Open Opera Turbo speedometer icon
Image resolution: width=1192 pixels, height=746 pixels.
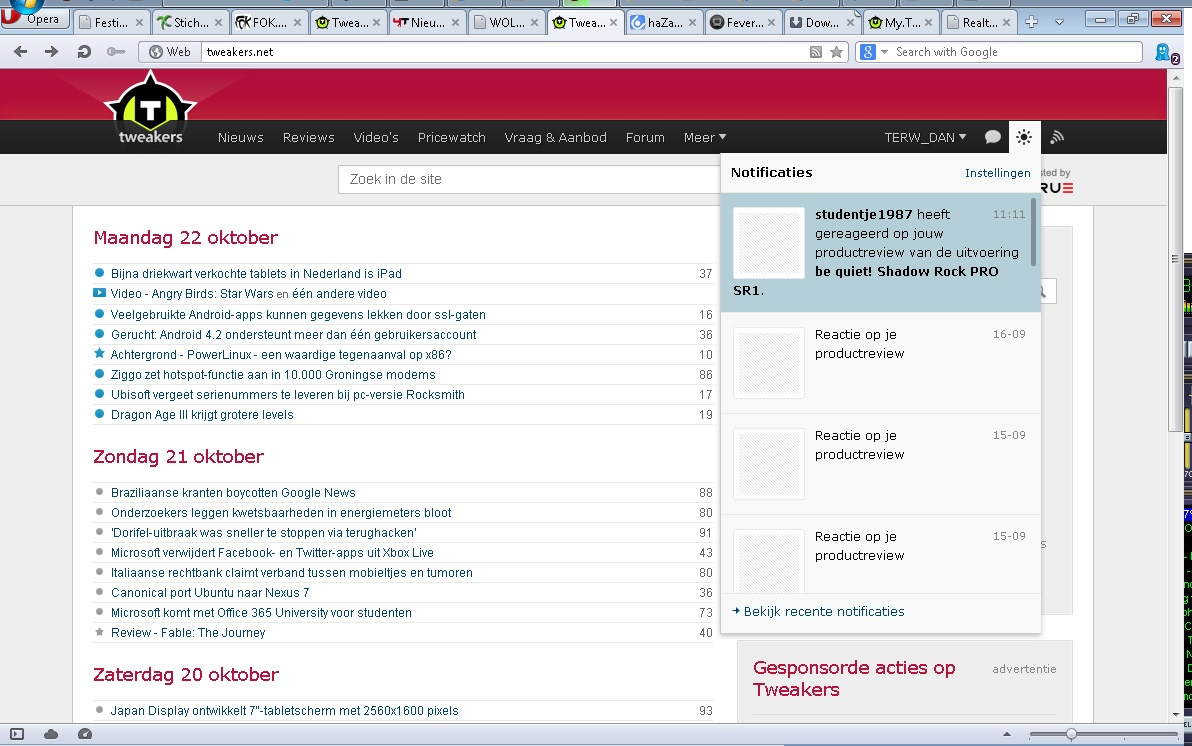pos(85,734)
